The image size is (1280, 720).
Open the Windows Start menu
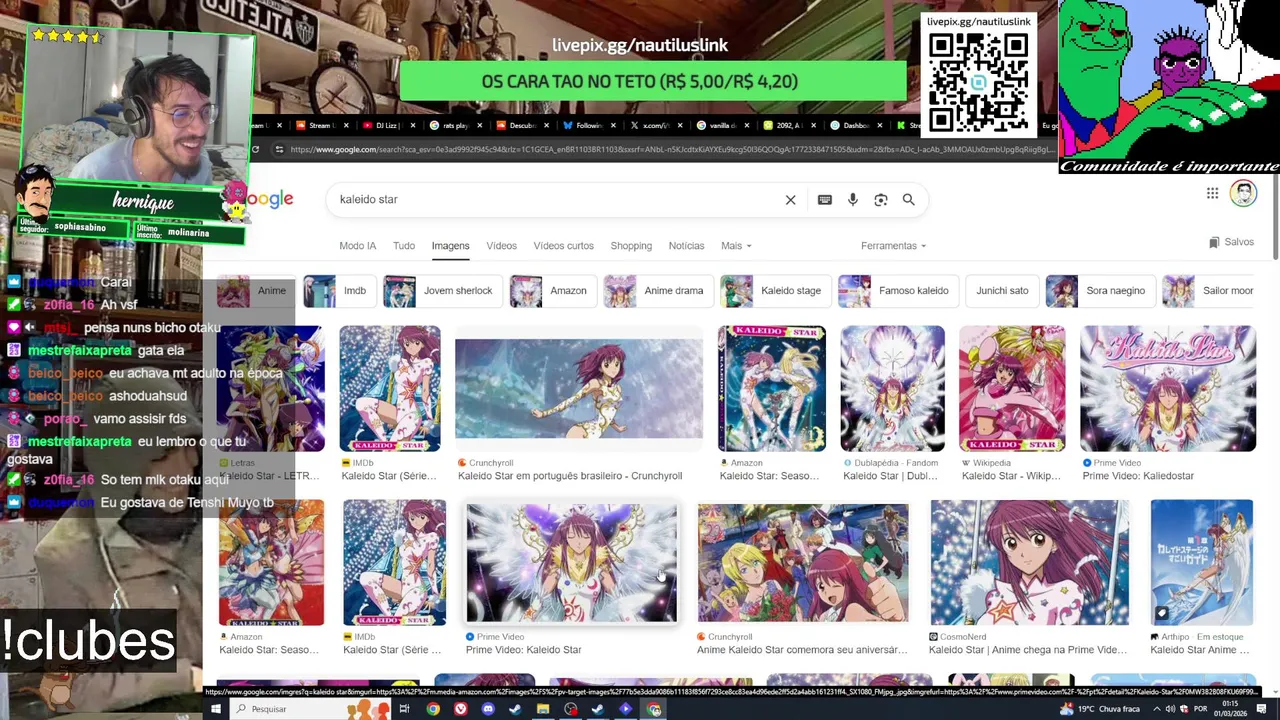coord(215,709)
